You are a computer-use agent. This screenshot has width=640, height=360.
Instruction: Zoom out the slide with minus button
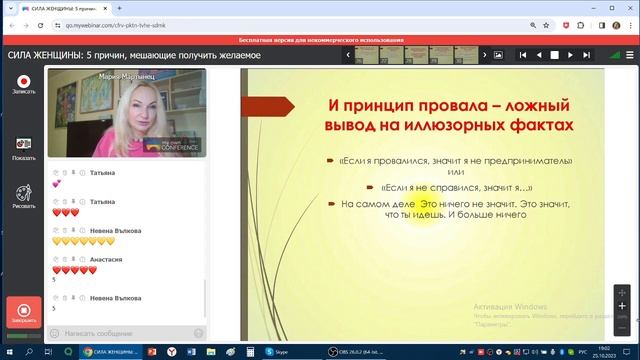pos(622,328)
